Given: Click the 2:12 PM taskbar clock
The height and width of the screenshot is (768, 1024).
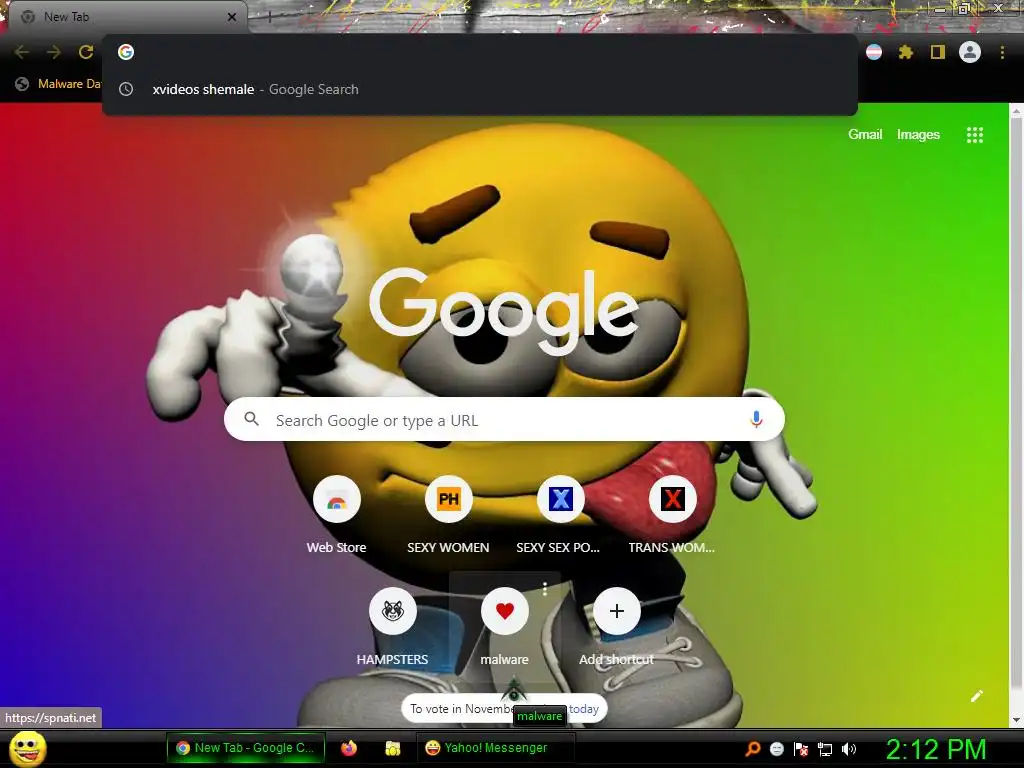Looking at the screenshot, I should [935, 749].
